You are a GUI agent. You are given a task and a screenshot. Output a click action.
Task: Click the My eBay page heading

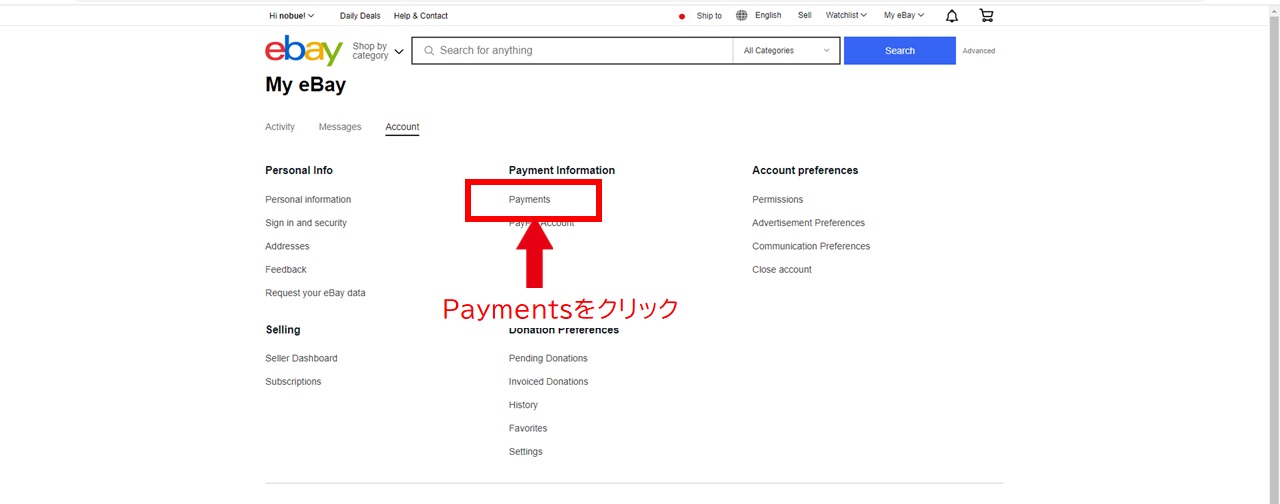click(305, 85)
